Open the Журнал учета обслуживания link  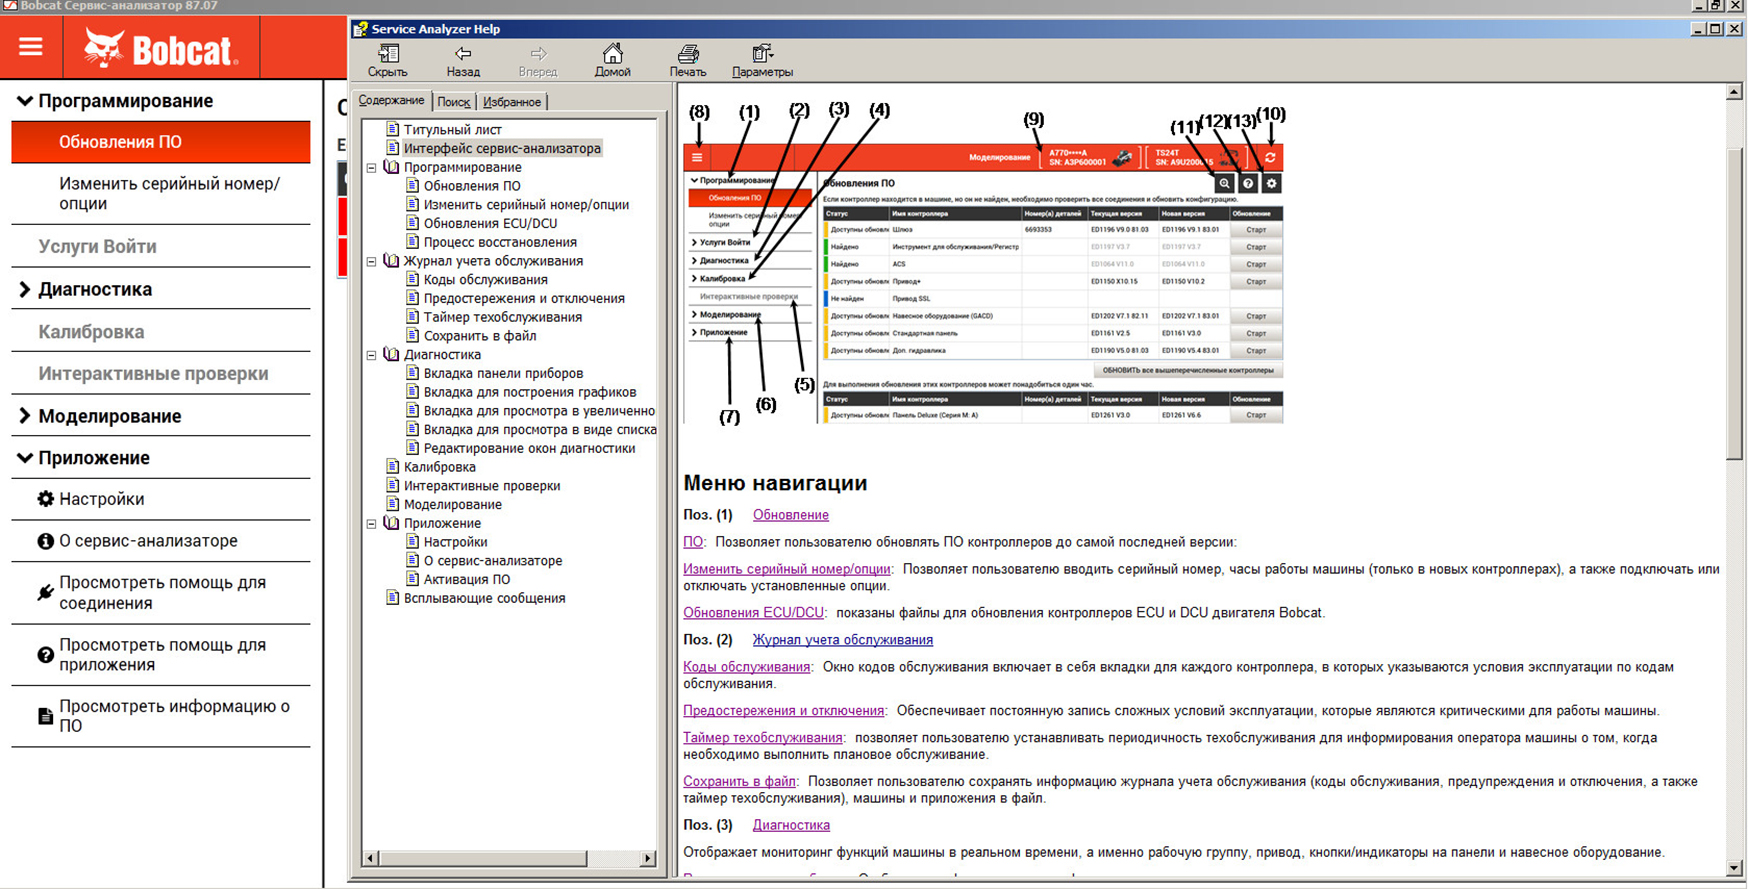[842, 640]
